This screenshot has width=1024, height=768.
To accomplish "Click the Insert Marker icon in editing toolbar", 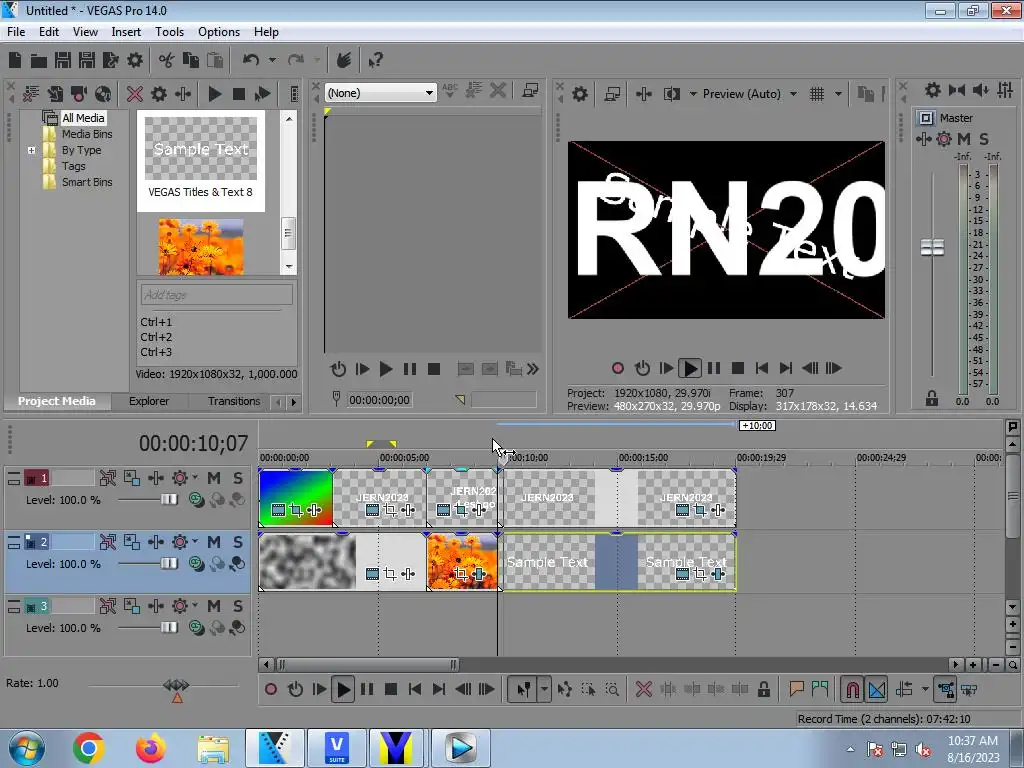I will 796,689.
